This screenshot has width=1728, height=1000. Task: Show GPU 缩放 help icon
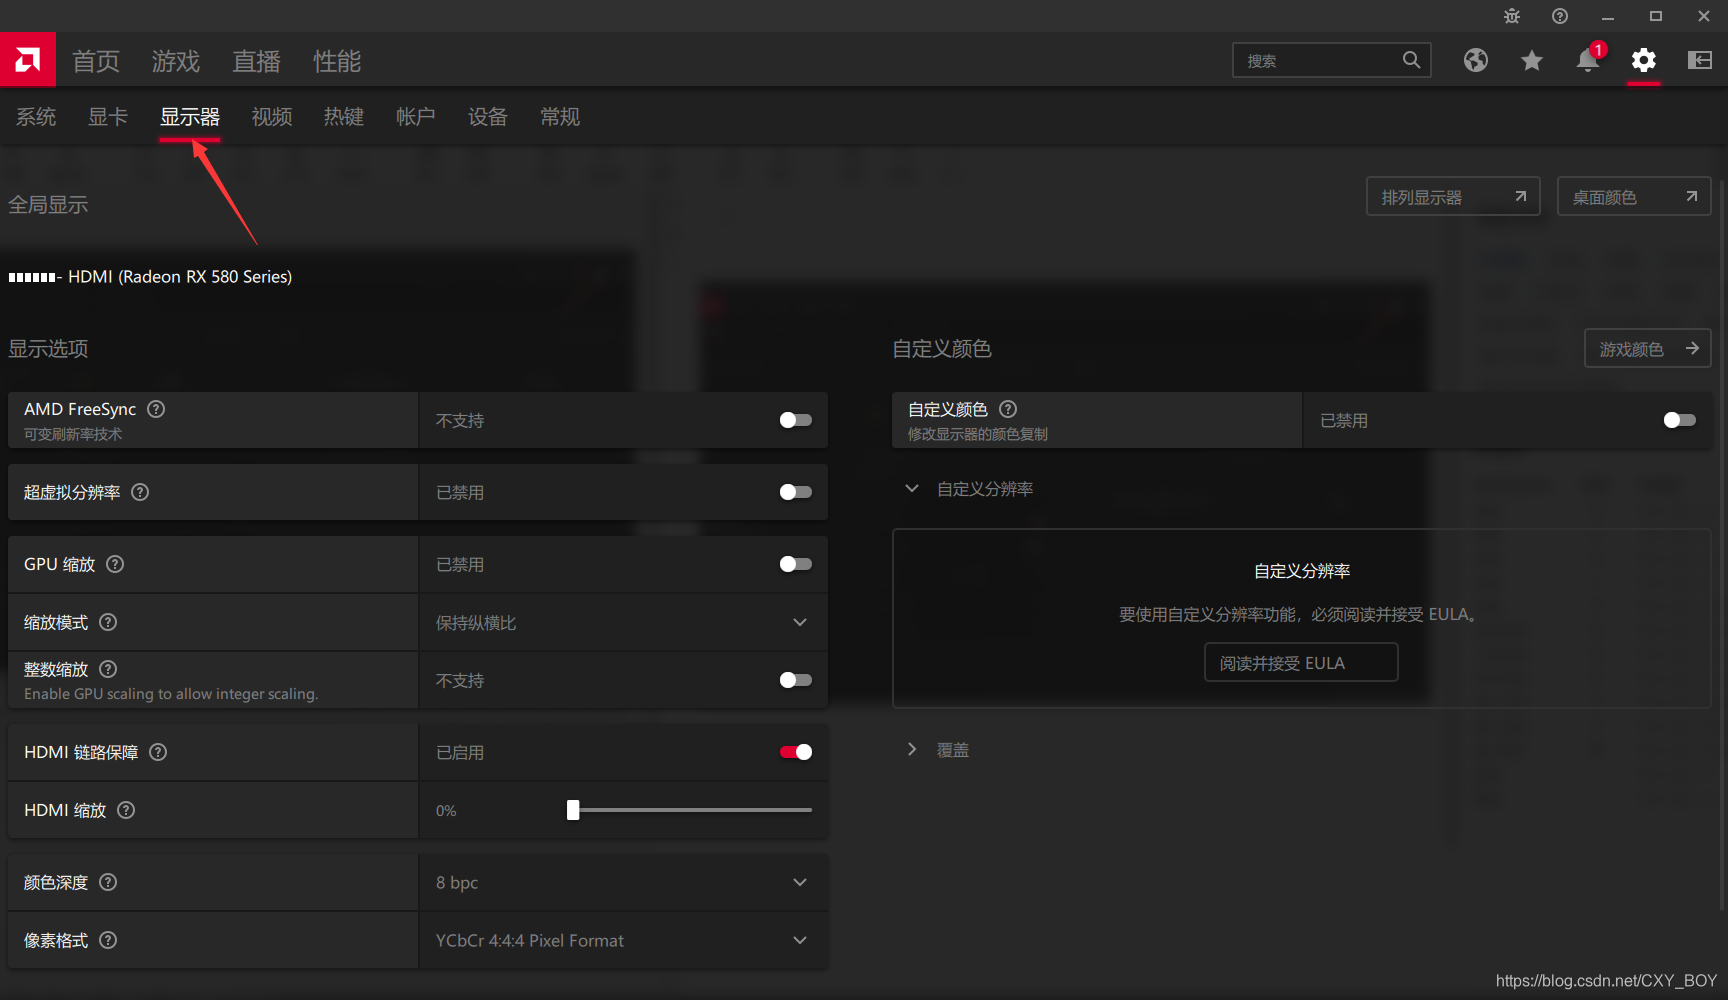(115, 564)
